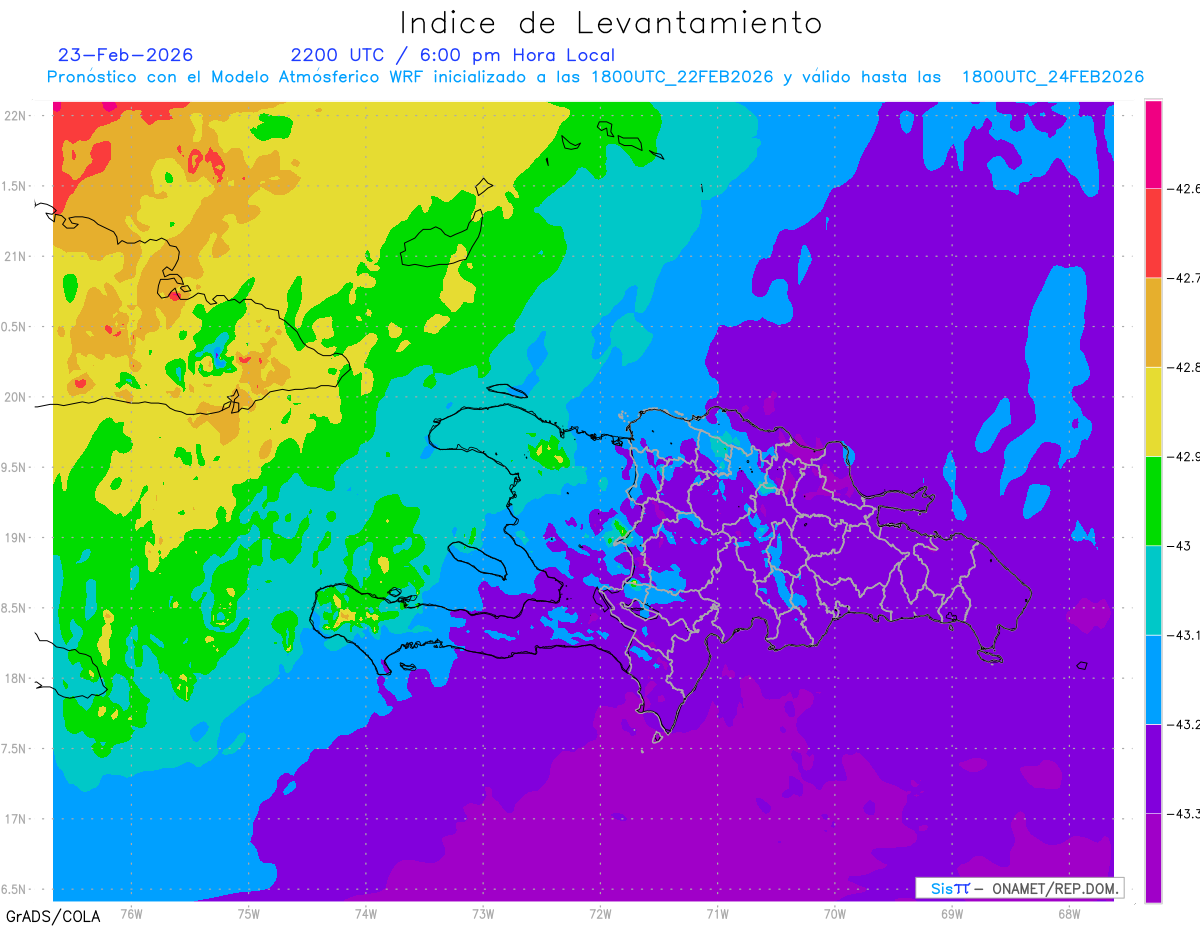The height and width of the screenshot is (927, 1200).
Task: Click colorbar value "-43"
Action: pyautogui.click(x=1179, y=545)
